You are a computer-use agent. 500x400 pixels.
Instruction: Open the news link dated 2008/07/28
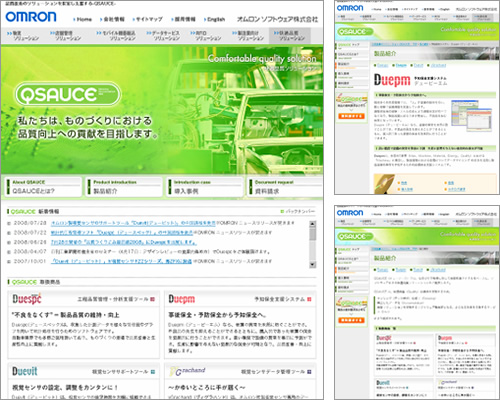coord(133,223)
